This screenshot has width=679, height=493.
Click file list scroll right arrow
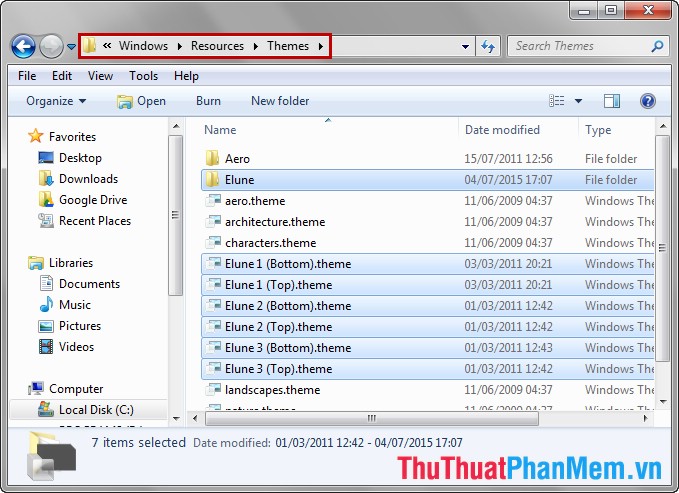click(646, 418)
